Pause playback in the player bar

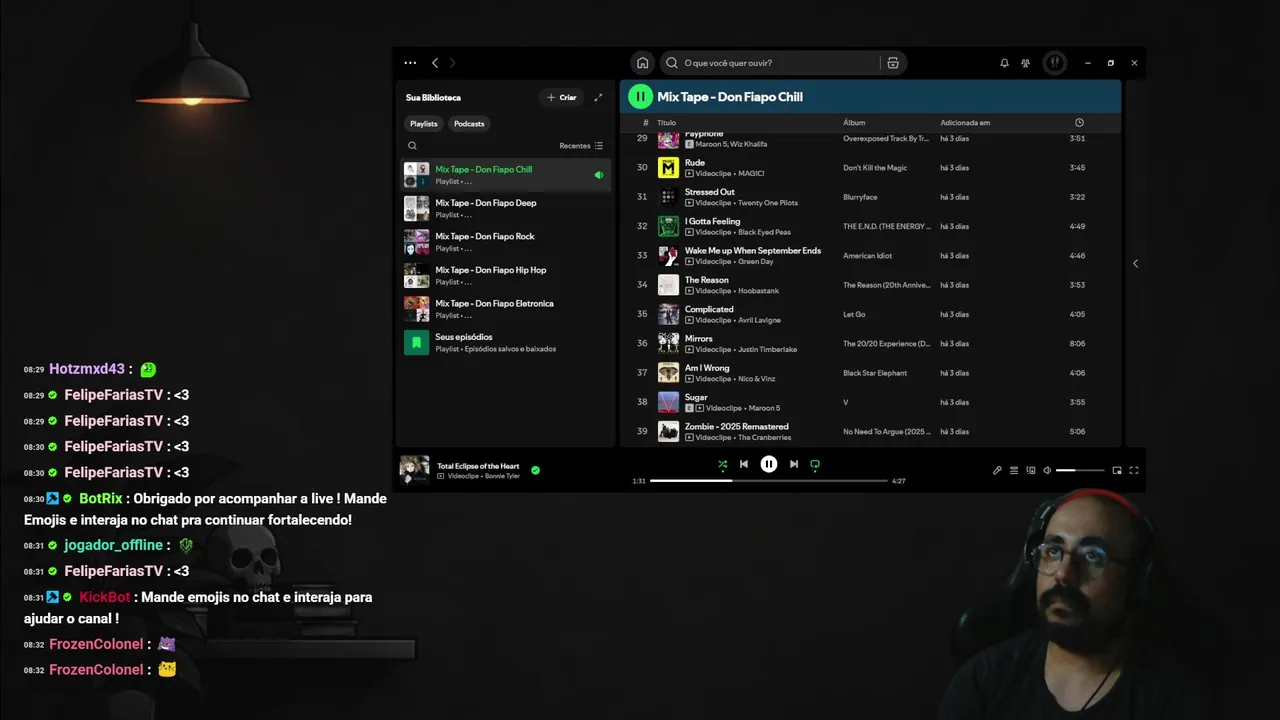point(768,464)
